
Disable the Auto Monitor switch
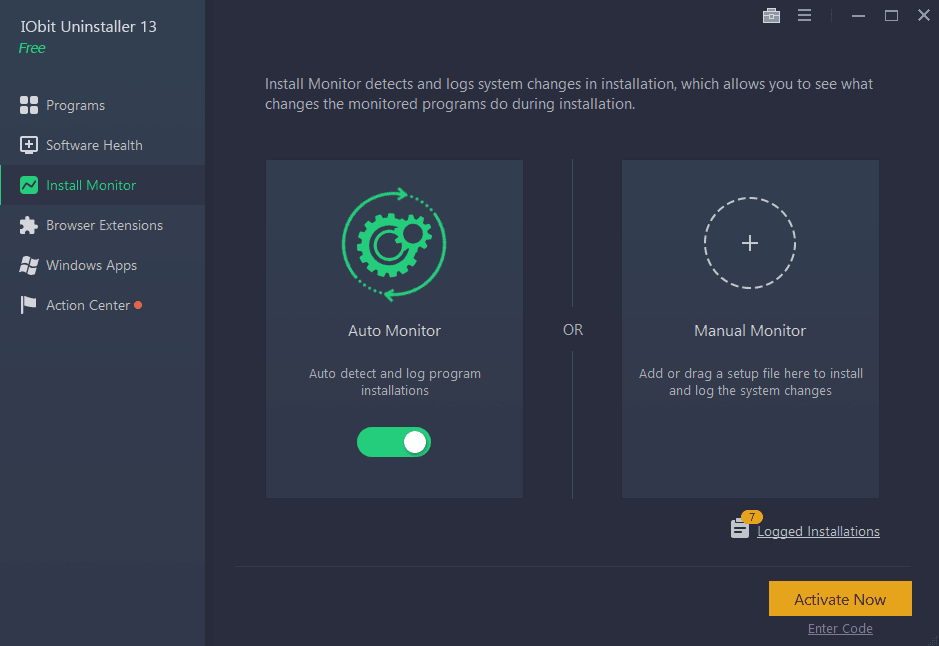(x=394, y=442)
